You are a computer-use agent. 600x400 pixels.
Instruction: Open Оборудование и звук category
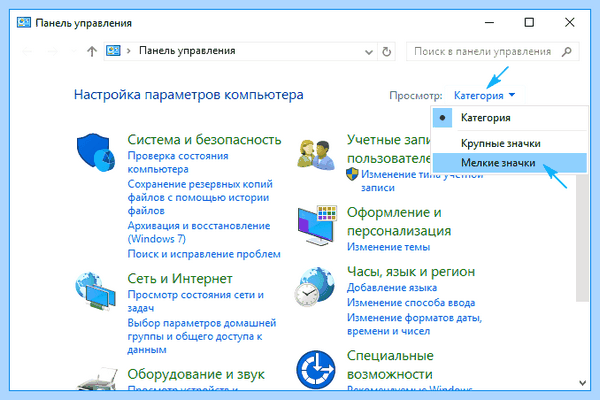pos(196,374)
